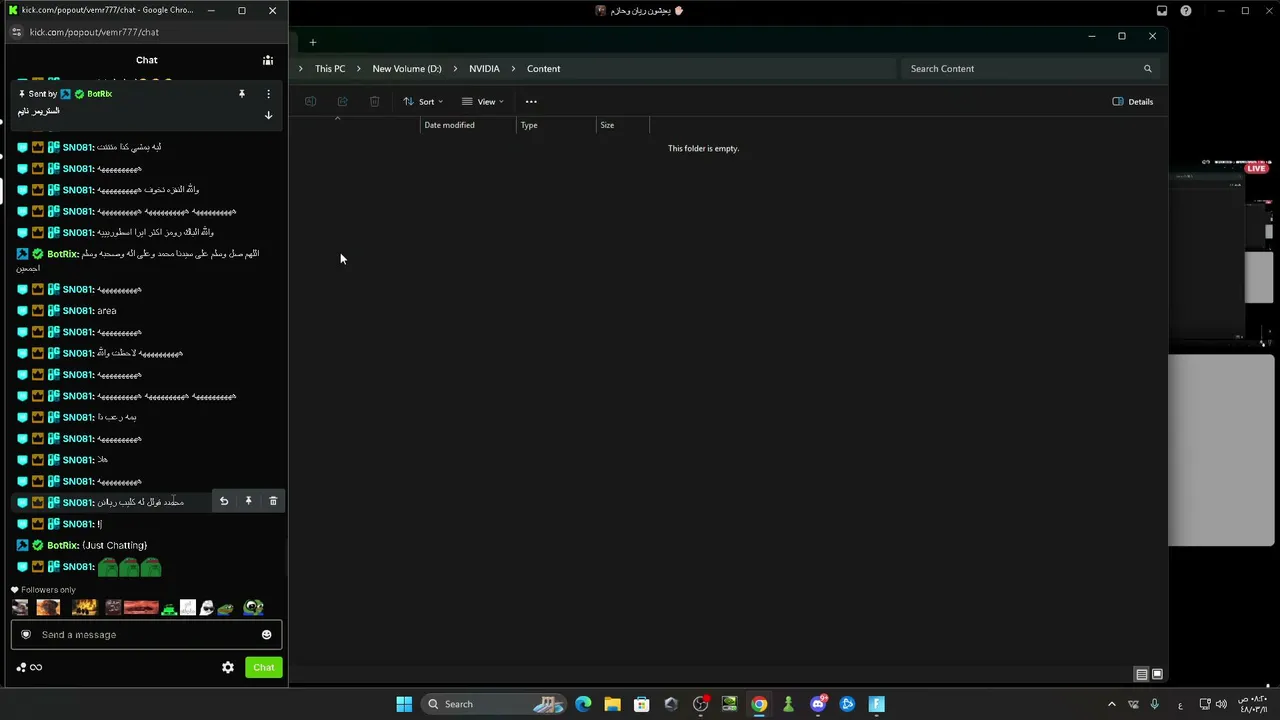Click the Delete trash toolbar icon

click(374, 101)
